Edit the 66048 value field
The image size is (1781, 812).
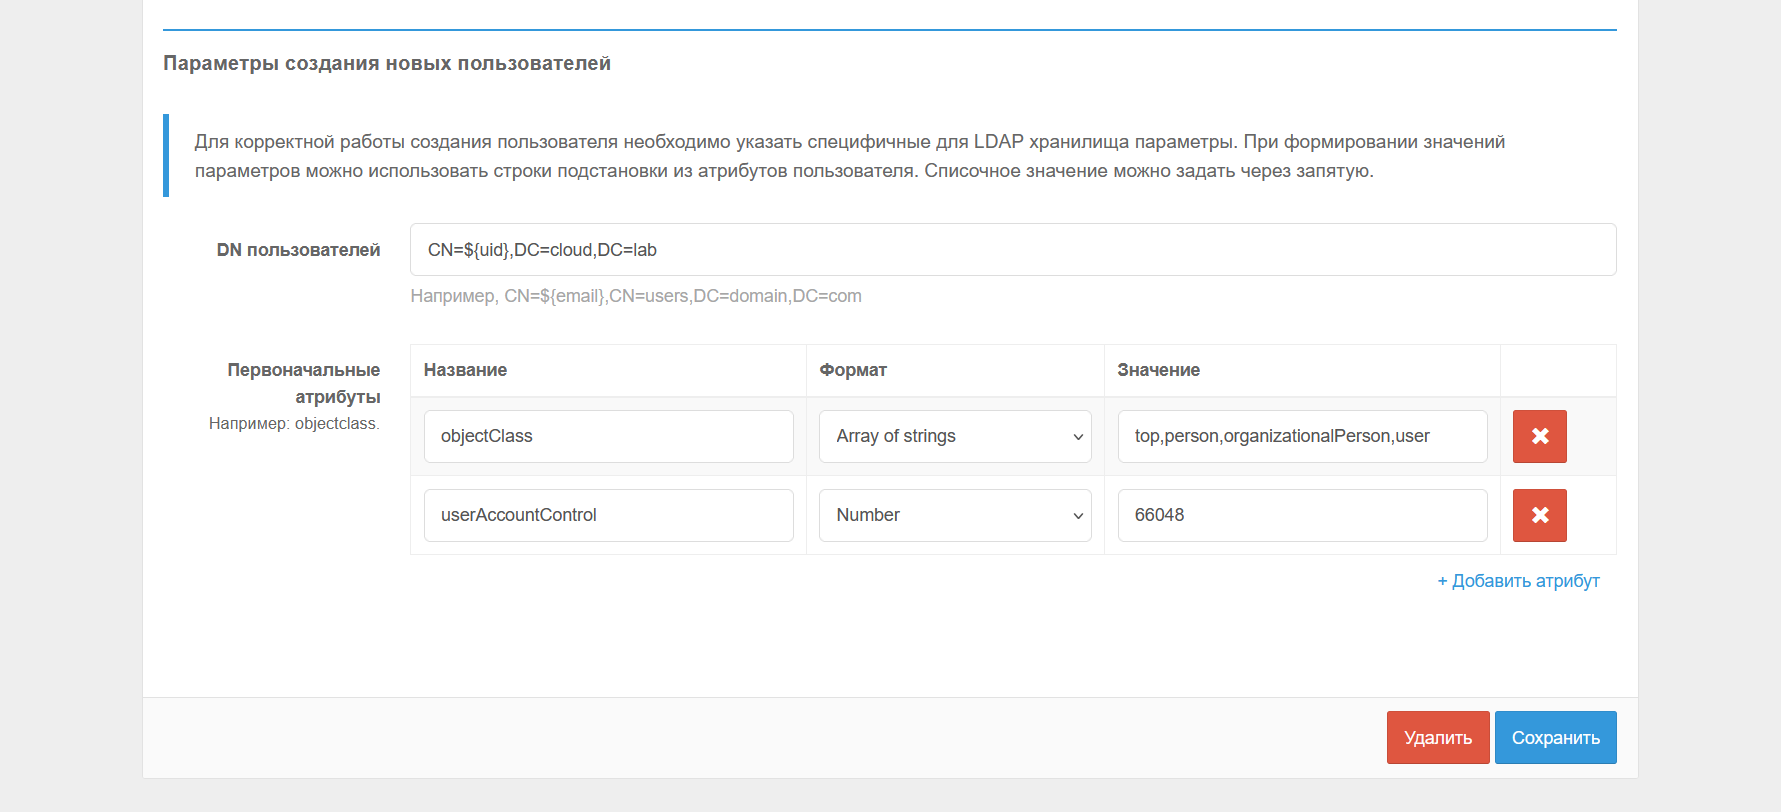click(1302, 515)
